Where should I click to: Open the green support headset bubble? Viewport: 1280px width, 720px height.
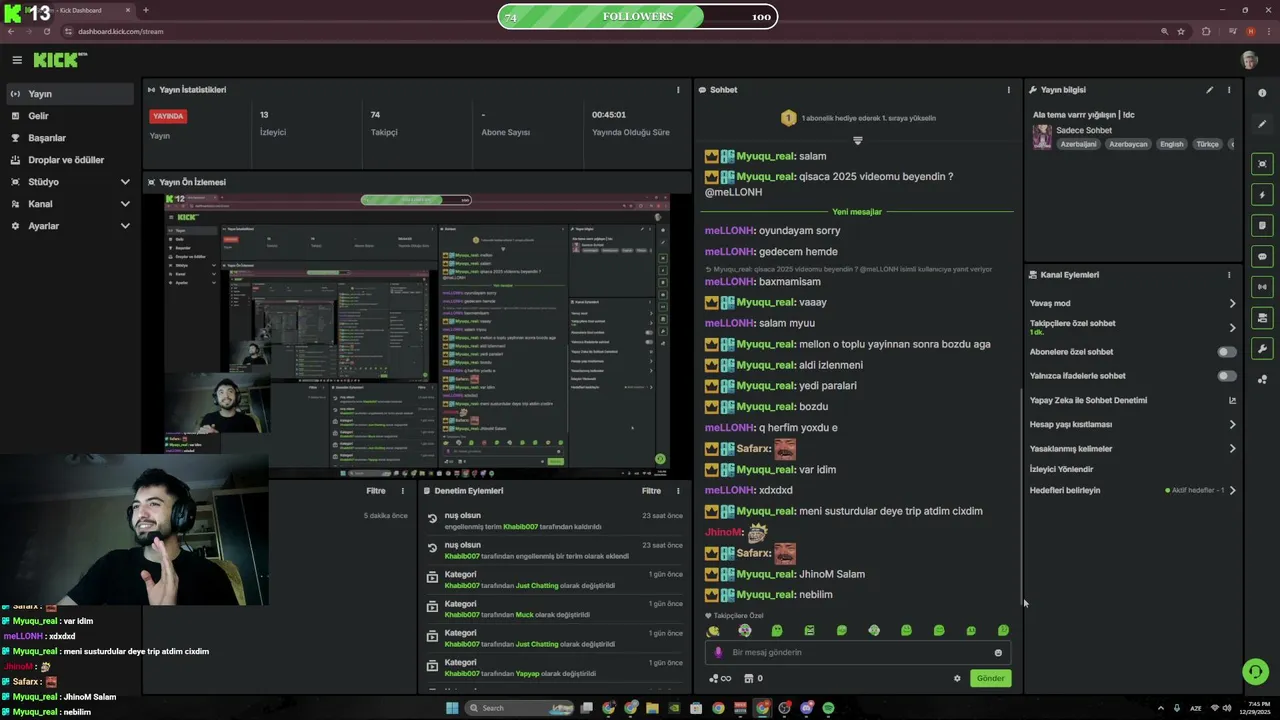click(x=1255, y=671)
